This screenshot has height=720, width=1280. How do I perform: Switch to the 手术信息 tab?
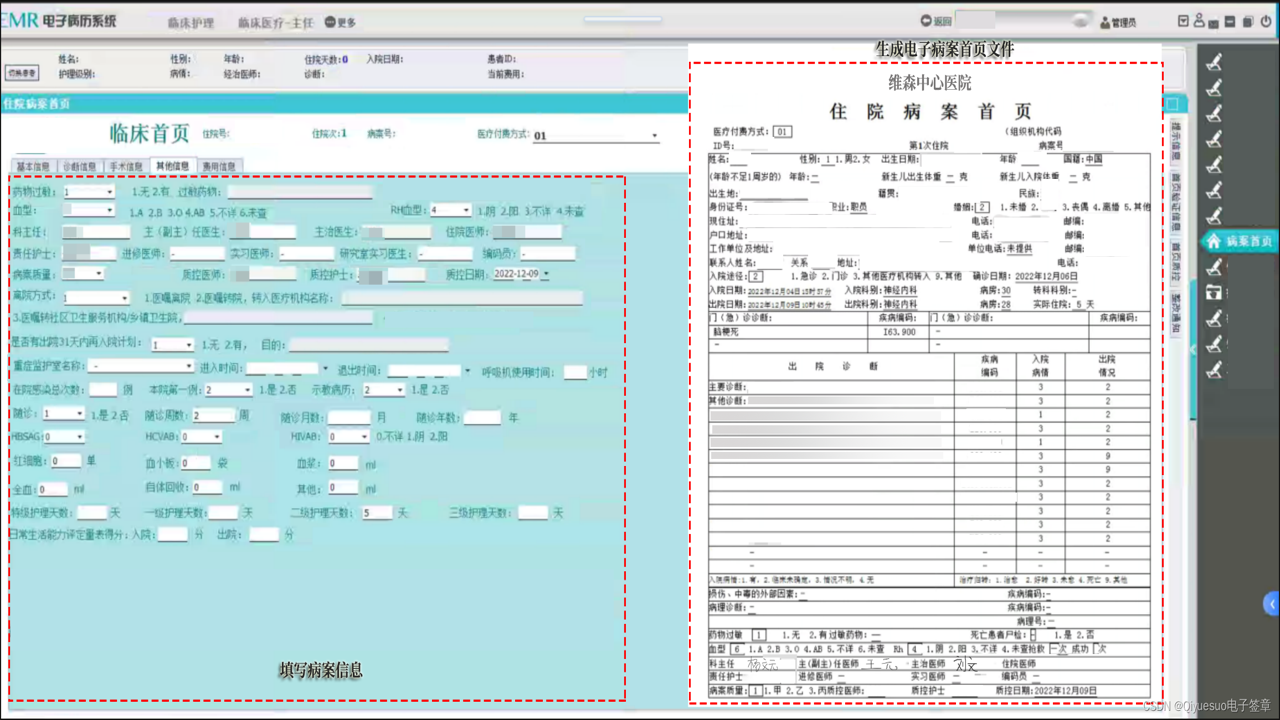pos(125,166)
